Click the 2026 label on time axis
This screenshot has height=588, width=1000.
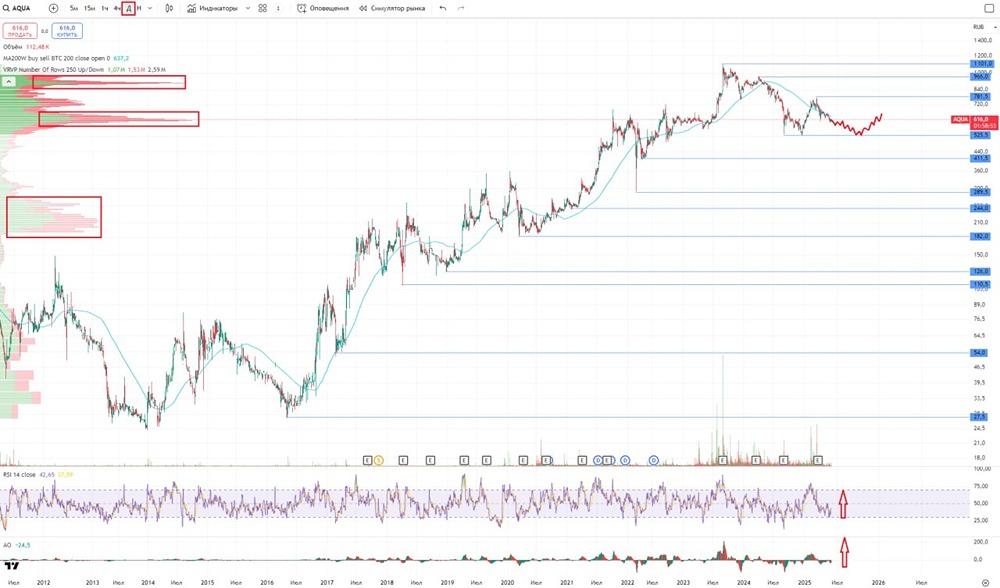click(x=878, y=582)
